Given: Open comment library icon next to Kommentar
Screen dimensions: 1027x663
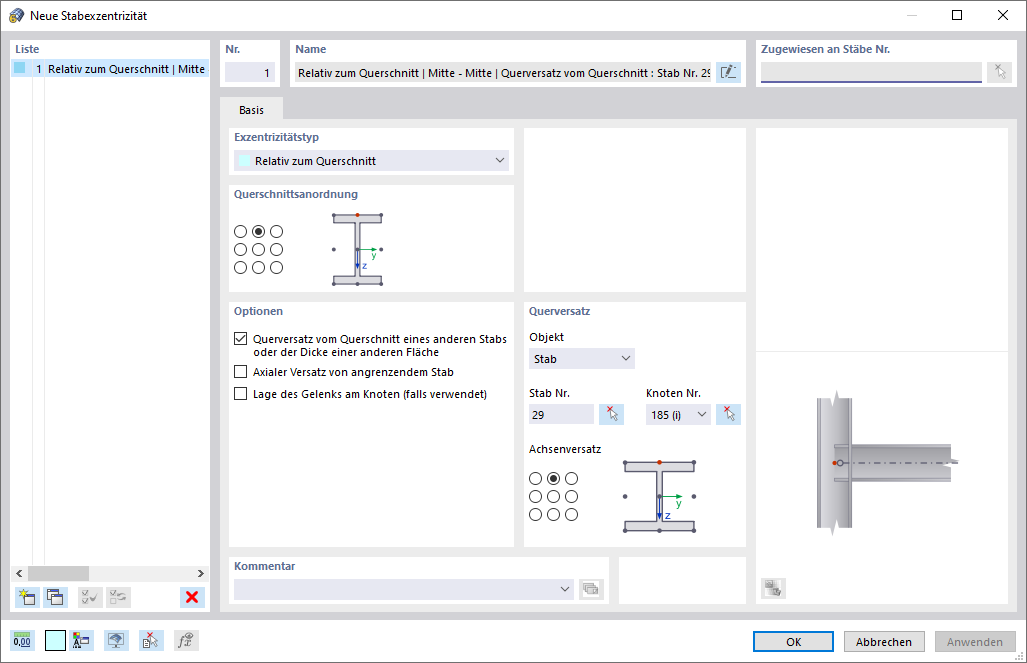Looking at the screenshot, I should 591,589.
